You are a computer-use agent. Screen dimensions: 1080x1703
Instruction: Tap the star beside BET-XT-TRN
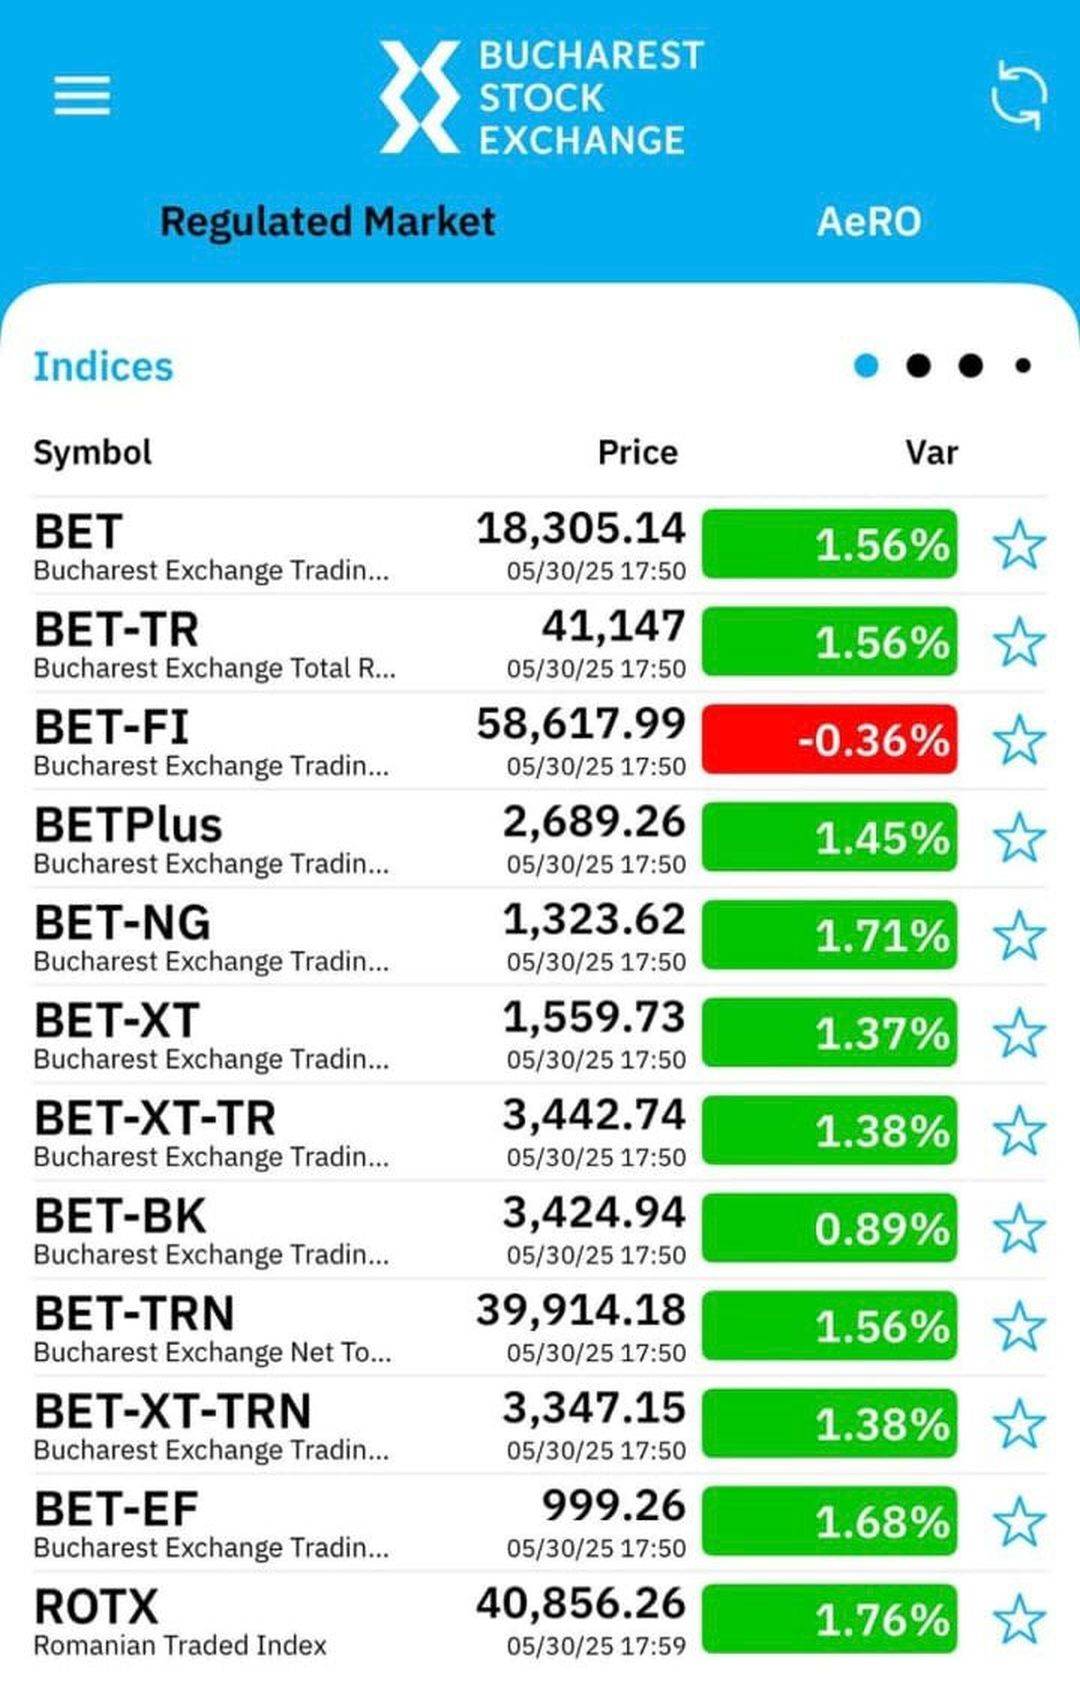(1019, 1424)
